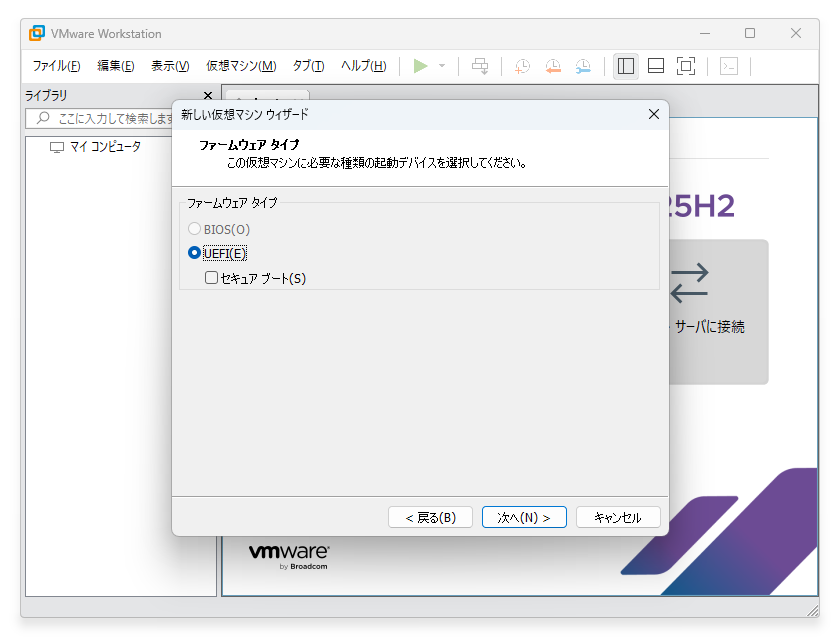Power on the virtual machine
This screenshot has height=638, width=834.
point(420,66)
